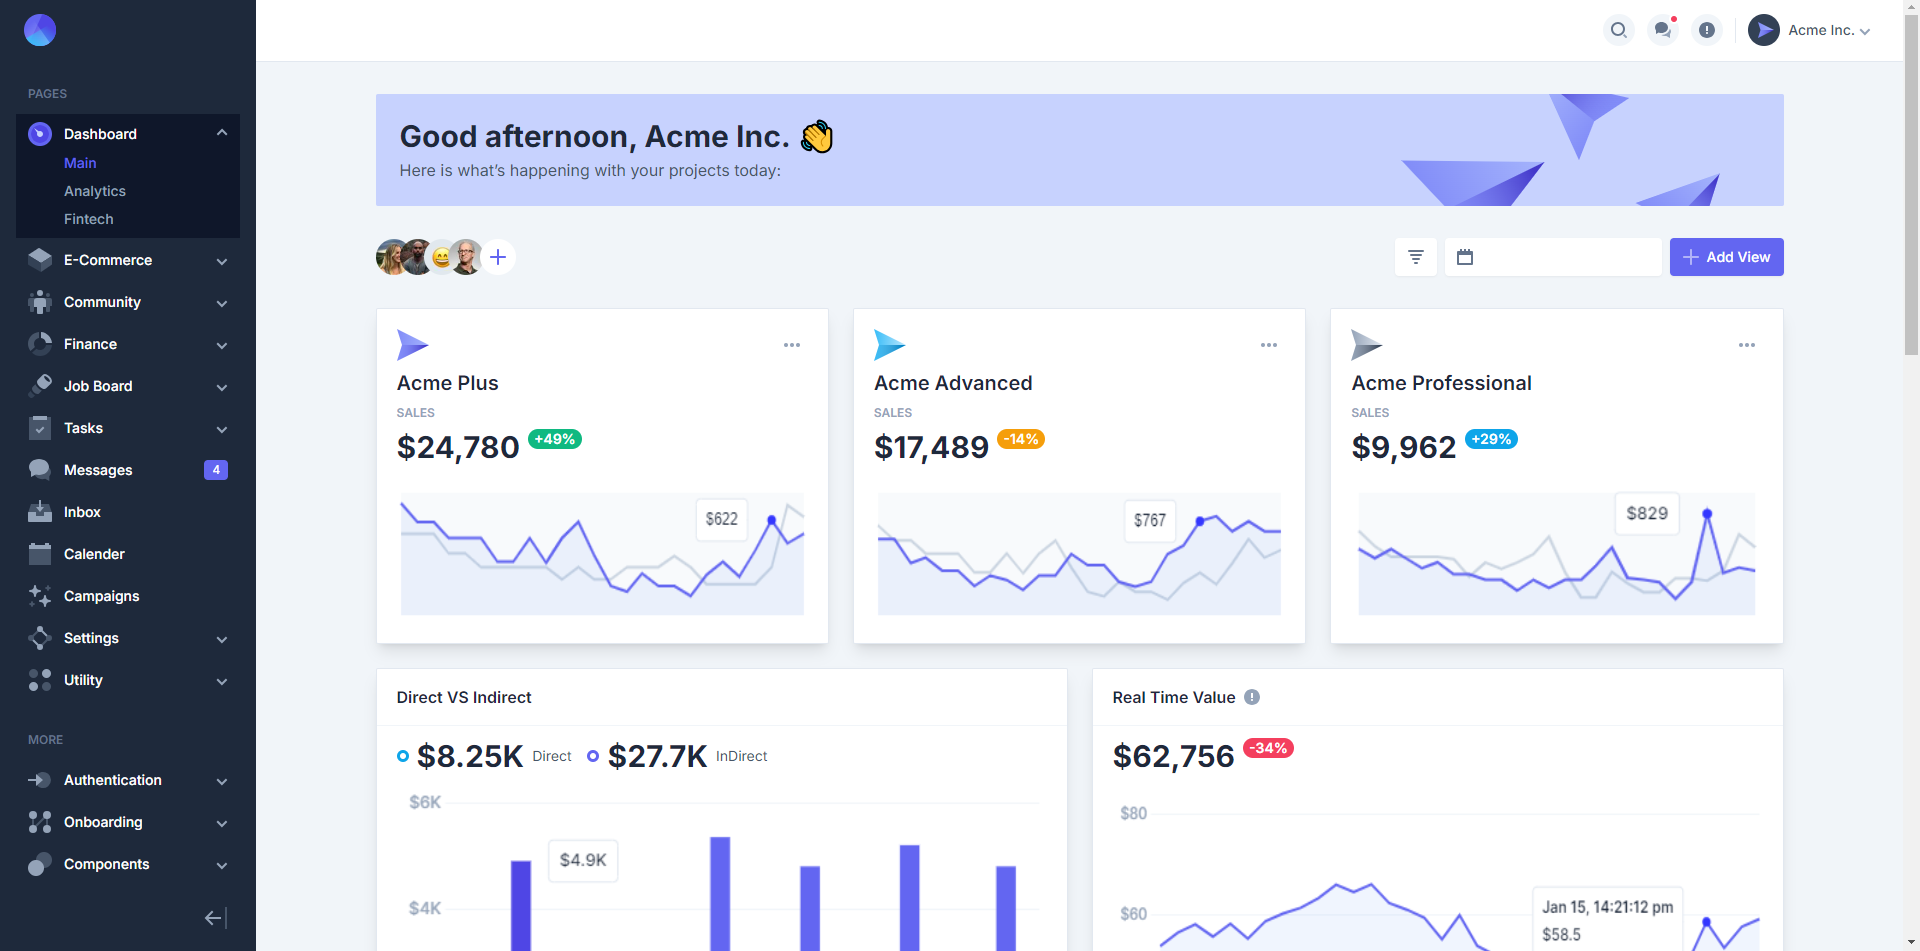Expand the Authentication chevron
This screenshot has height=951, width=1920.
[x=222, y=781]
